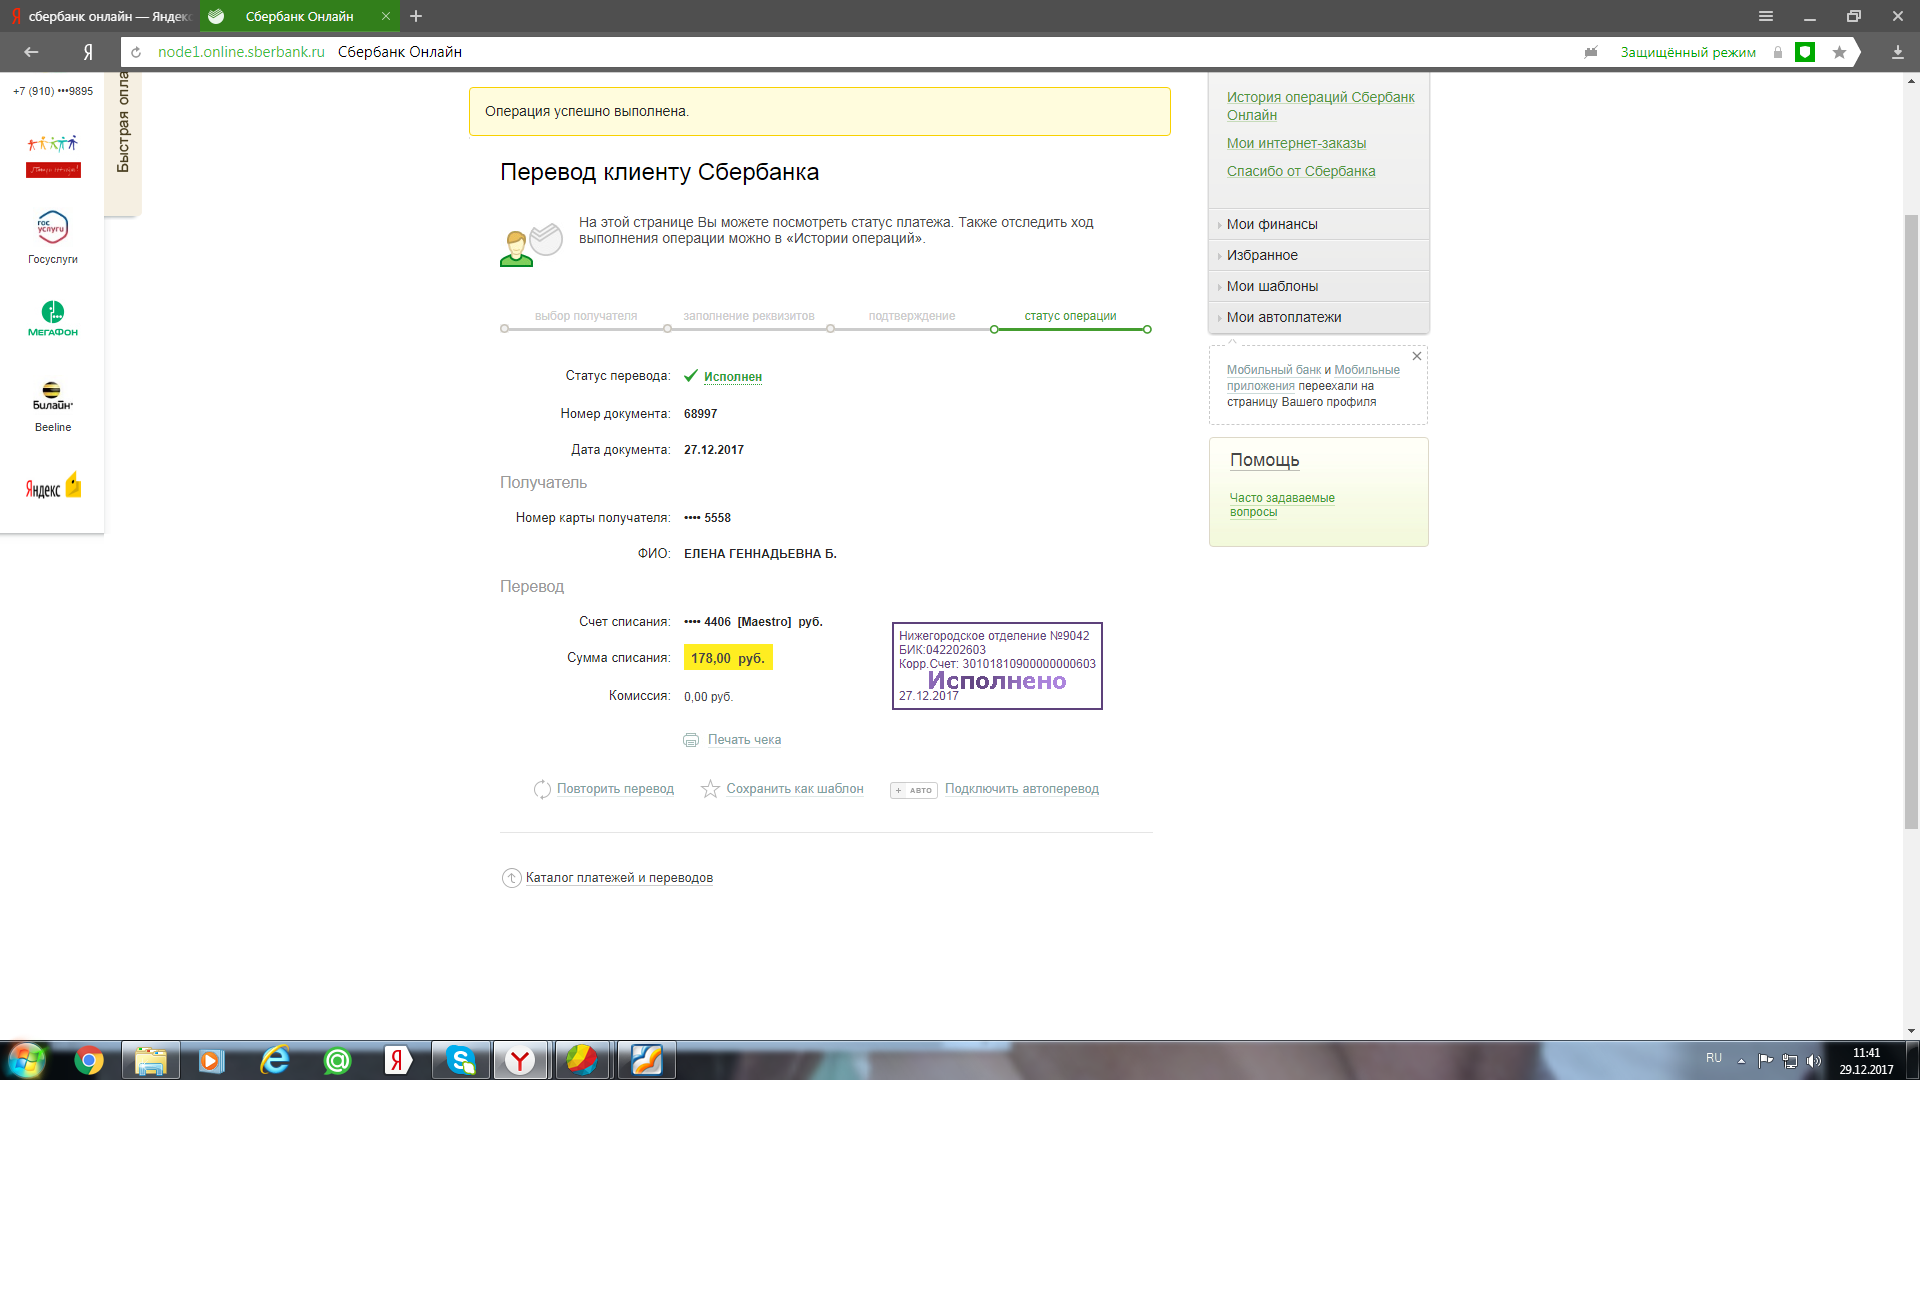Expand the Мои шаблоны section
This screenshot has width=1920, height=1296.
coord(1272,286)
